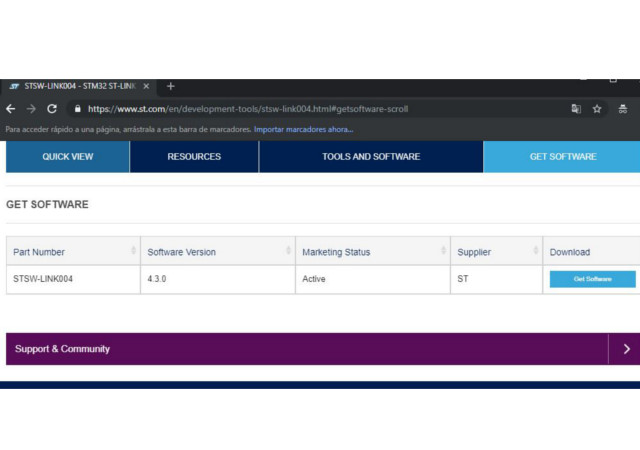Image resolution: width=640 pixels, height=450 pixels.
Task: Select the GET SOFTWARE tab
Action: [x=562, y=157]
